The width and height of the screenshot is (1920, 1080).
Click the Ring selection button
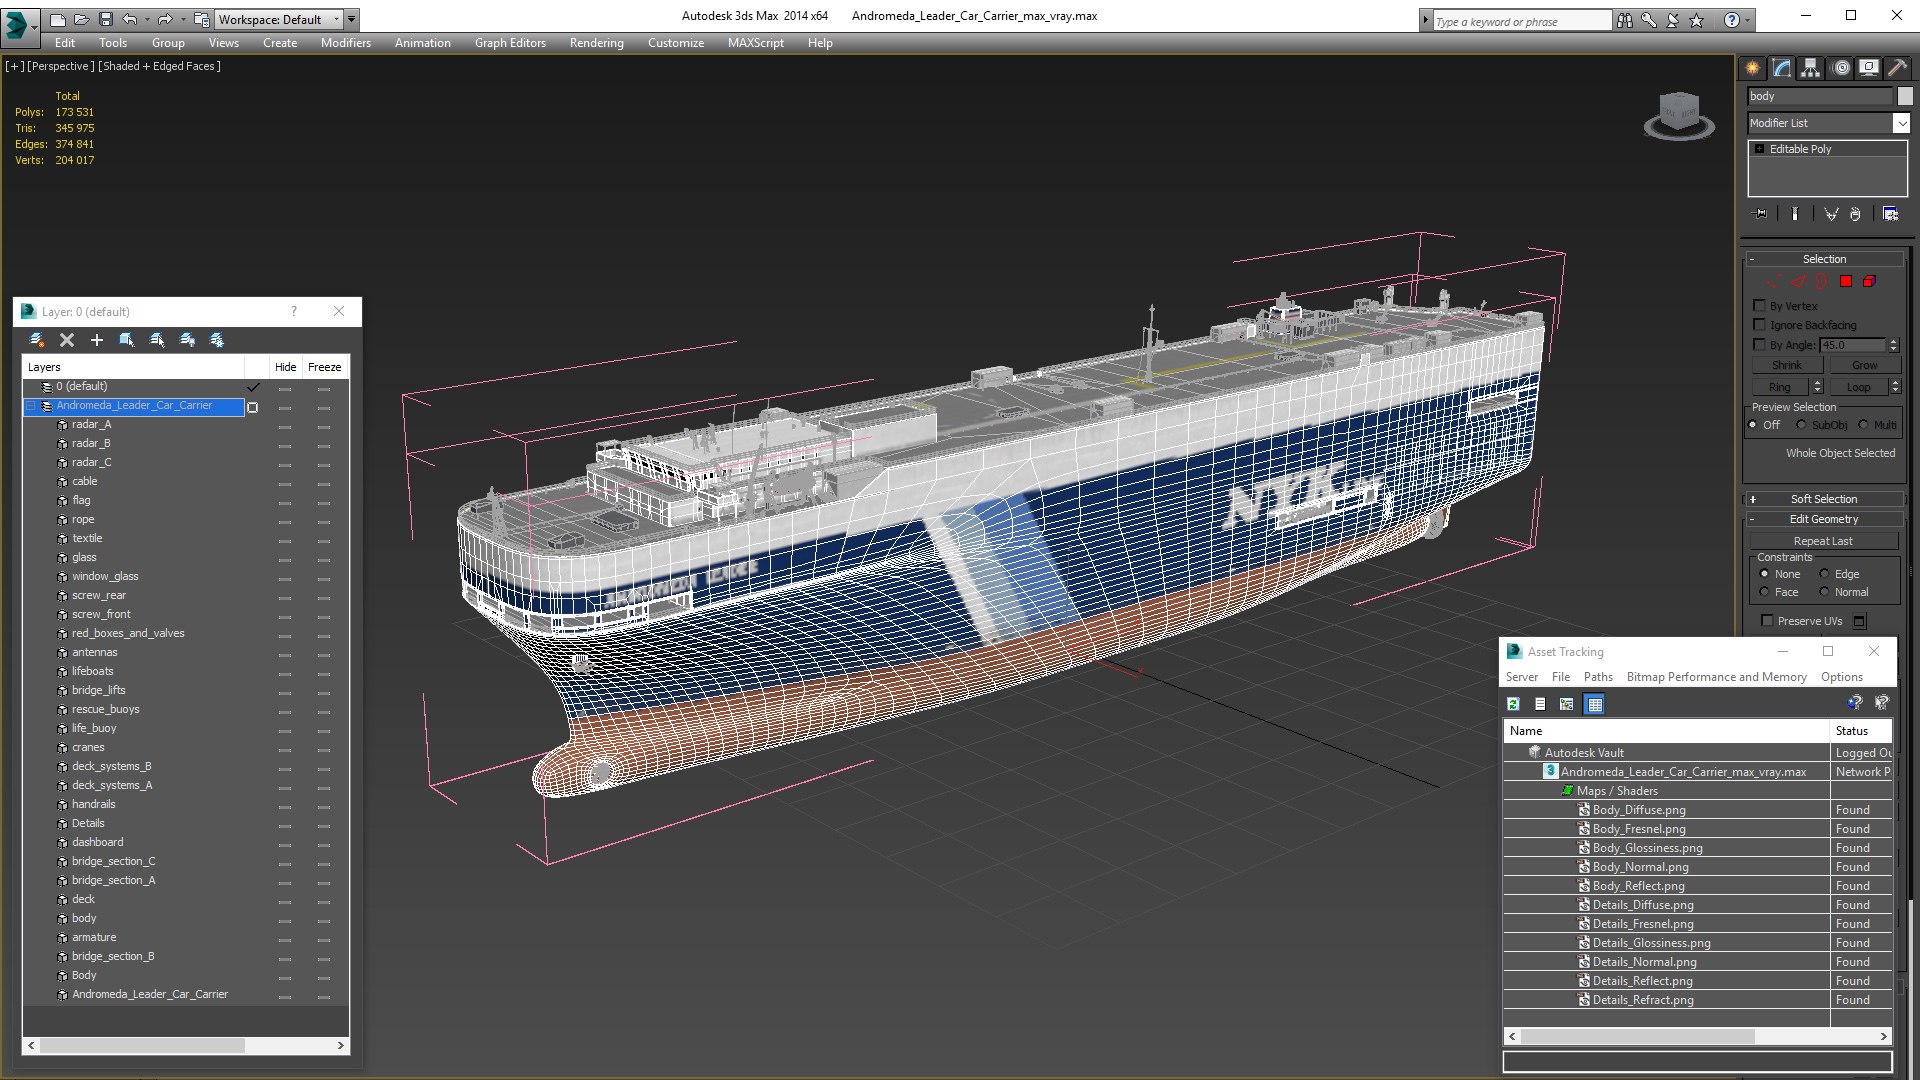(1780, 387)
